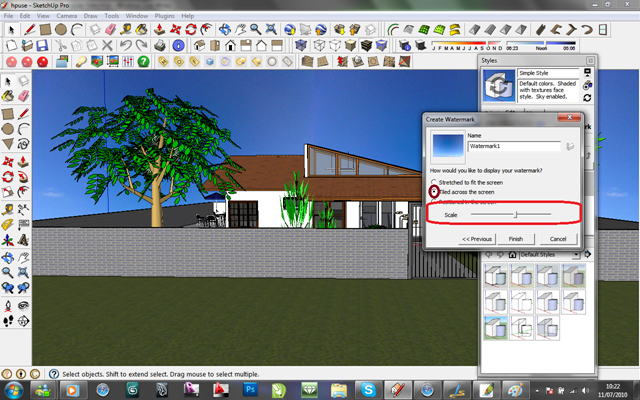The height and width of the screenshot is (400, 640).
Task: Click the Get Current View Google Earth icon
Action: (x=290, y=30)
